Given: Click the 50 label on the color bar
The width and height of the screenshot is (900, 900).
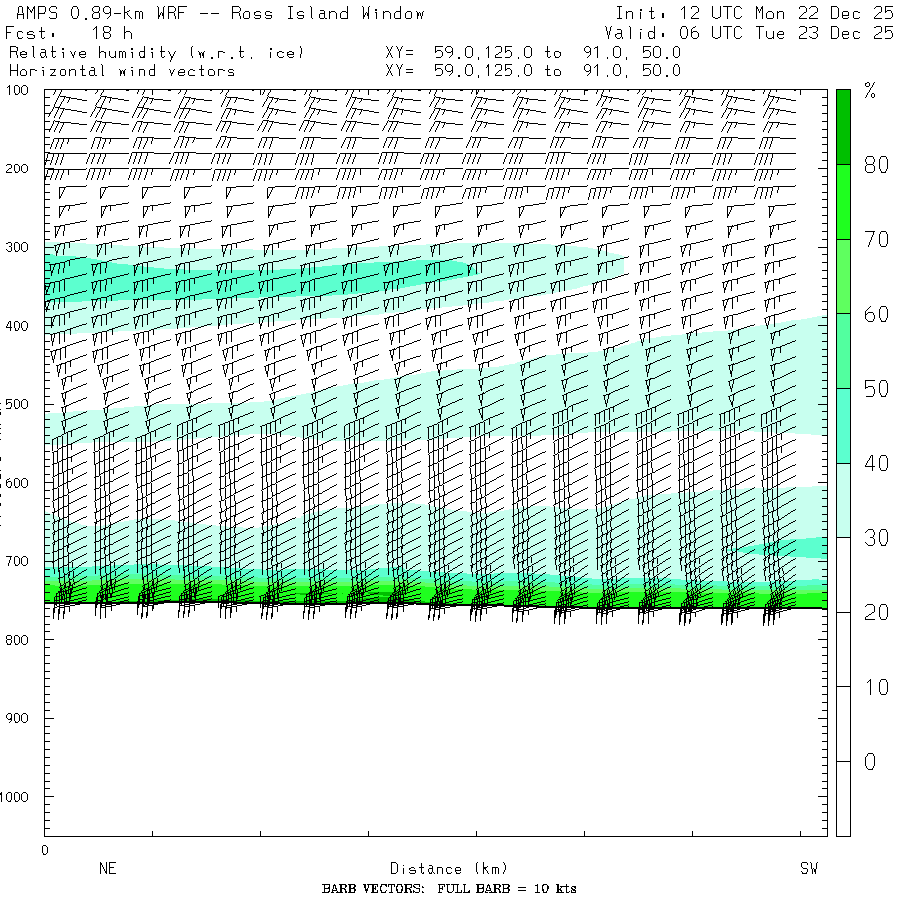Looking at the screenshot, I should coord(876,389).
